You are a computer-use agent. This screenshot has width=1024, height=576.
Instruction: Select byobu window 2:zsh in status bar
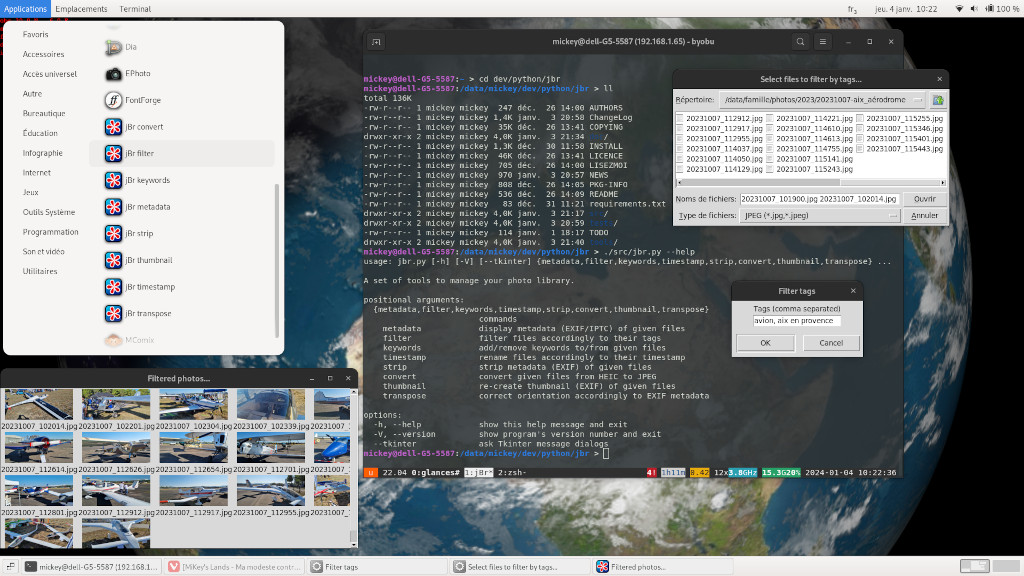tap(512, 472)
